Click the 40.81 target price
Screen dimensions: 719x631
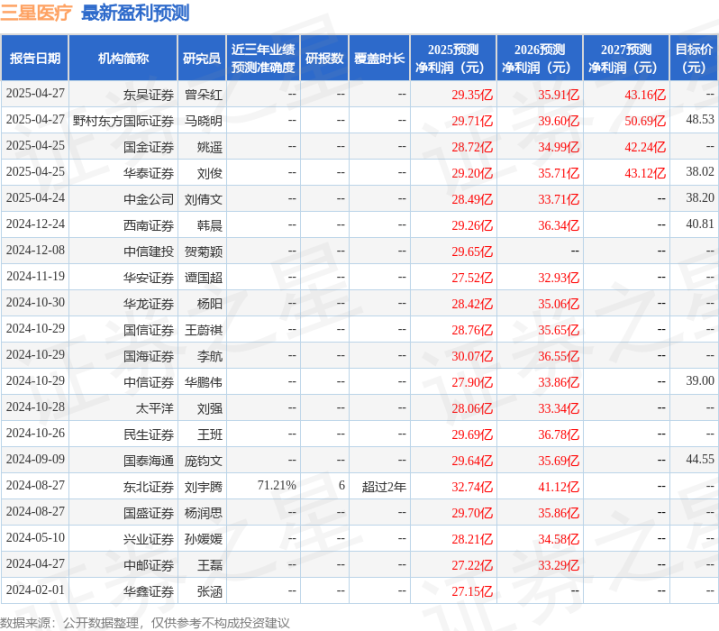point(700,224)
